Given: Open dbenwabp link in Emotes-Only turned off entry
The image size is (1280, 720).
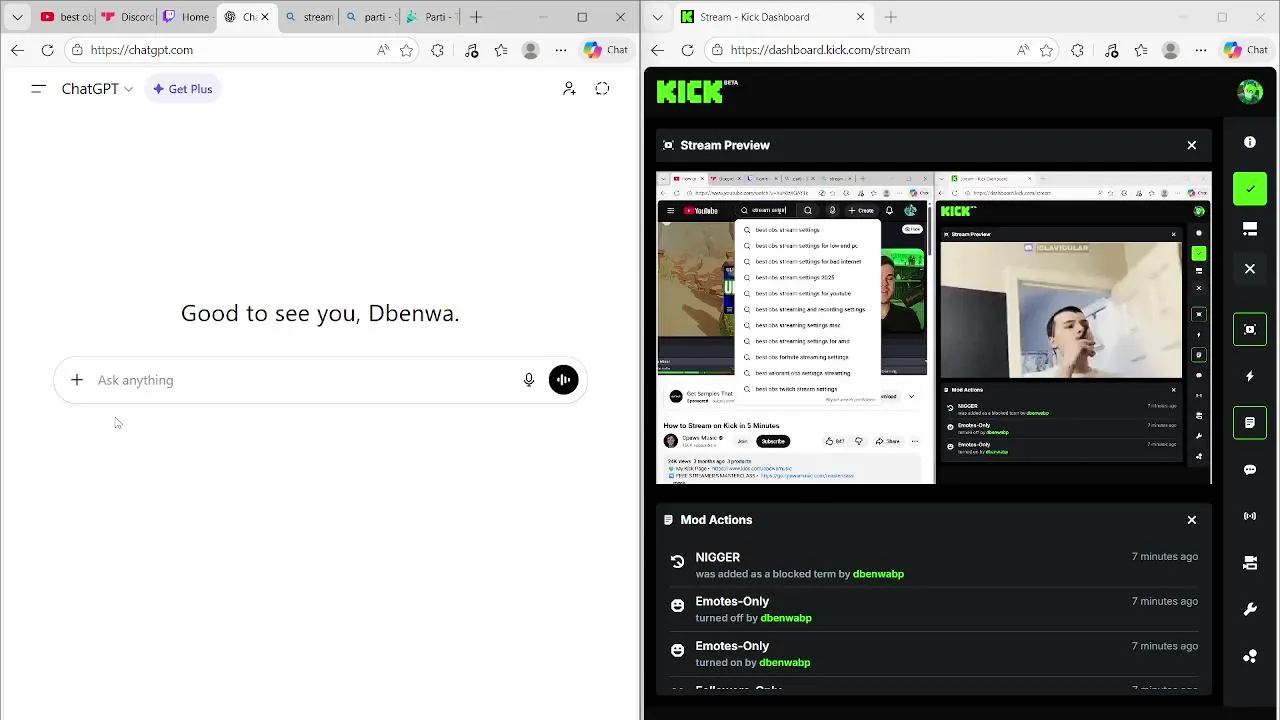Looking at the screenshot, I should (x=786, y=618).
